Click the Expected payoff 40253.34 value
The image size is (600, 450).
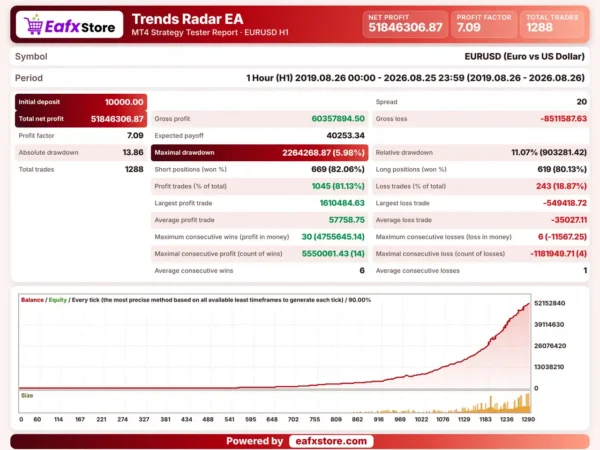[x=346, y=135]
